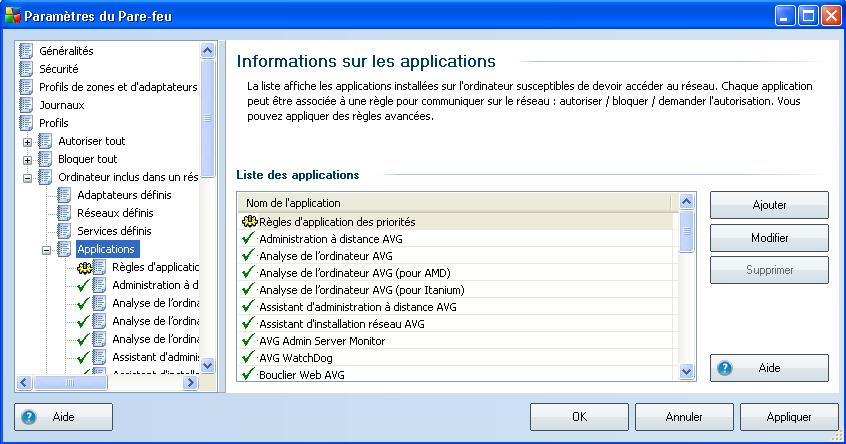The image size is (846, 444).
Task: Click green checkmark beside Bouclier Web AVG
Action: tap(249, 374)
